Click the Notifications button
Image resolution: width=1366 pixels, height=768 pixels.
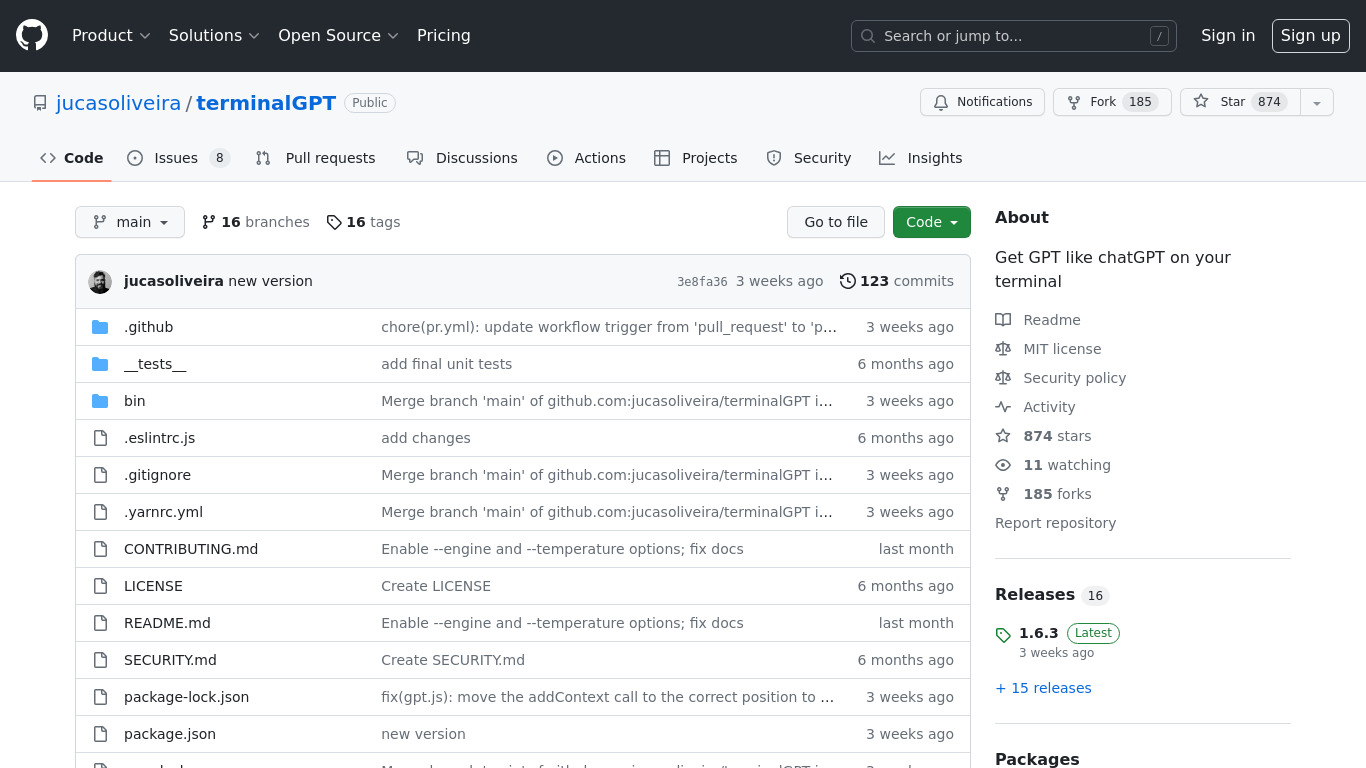point(982,102)
